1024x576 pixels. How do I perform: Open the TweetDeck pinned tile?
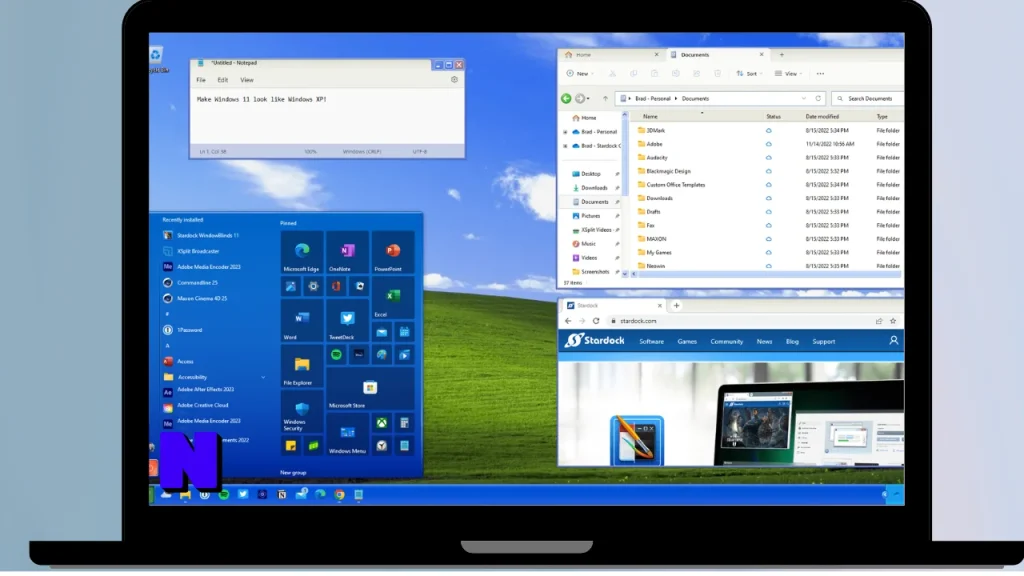(x=347, y=321)
